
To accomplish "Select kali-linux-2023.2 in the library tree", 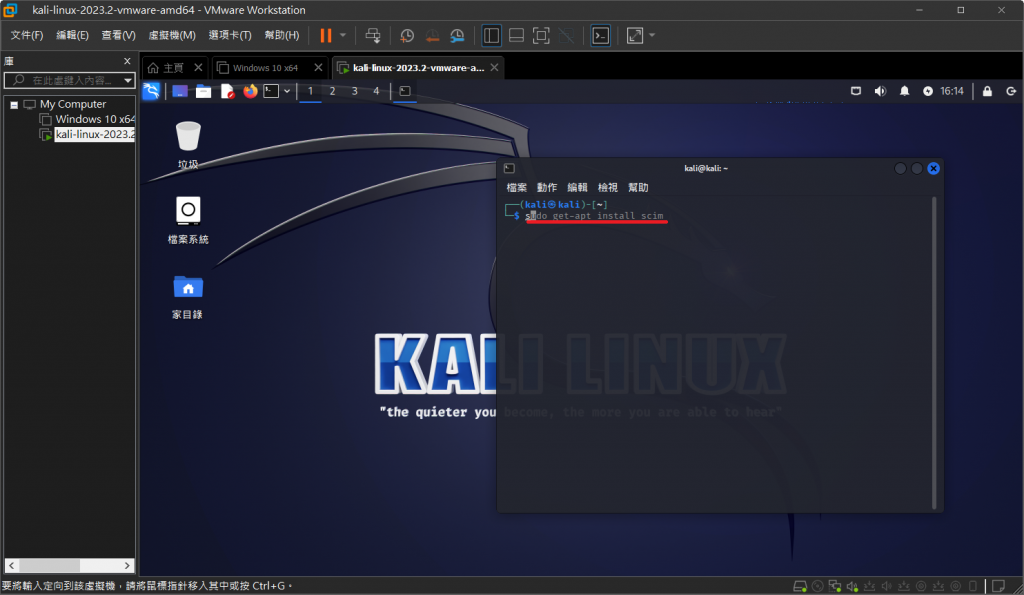I will pos(95,134).
